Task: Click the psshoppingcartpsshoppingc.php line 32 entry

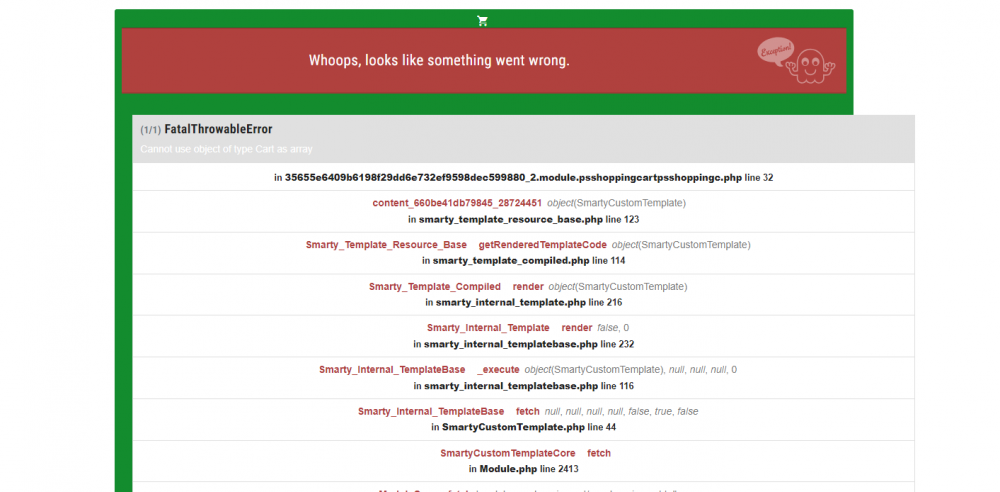Action: click(x=524, y=177)
